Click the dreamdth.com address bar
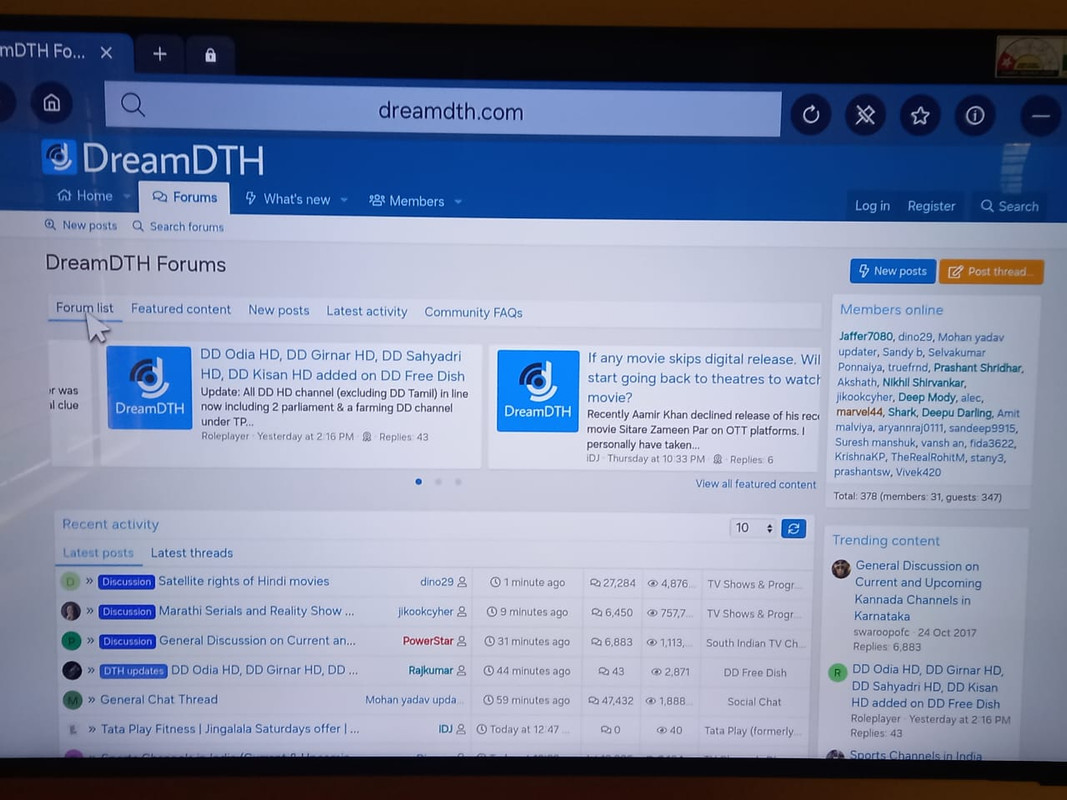1067x800 pixels. tap(442, 110)
